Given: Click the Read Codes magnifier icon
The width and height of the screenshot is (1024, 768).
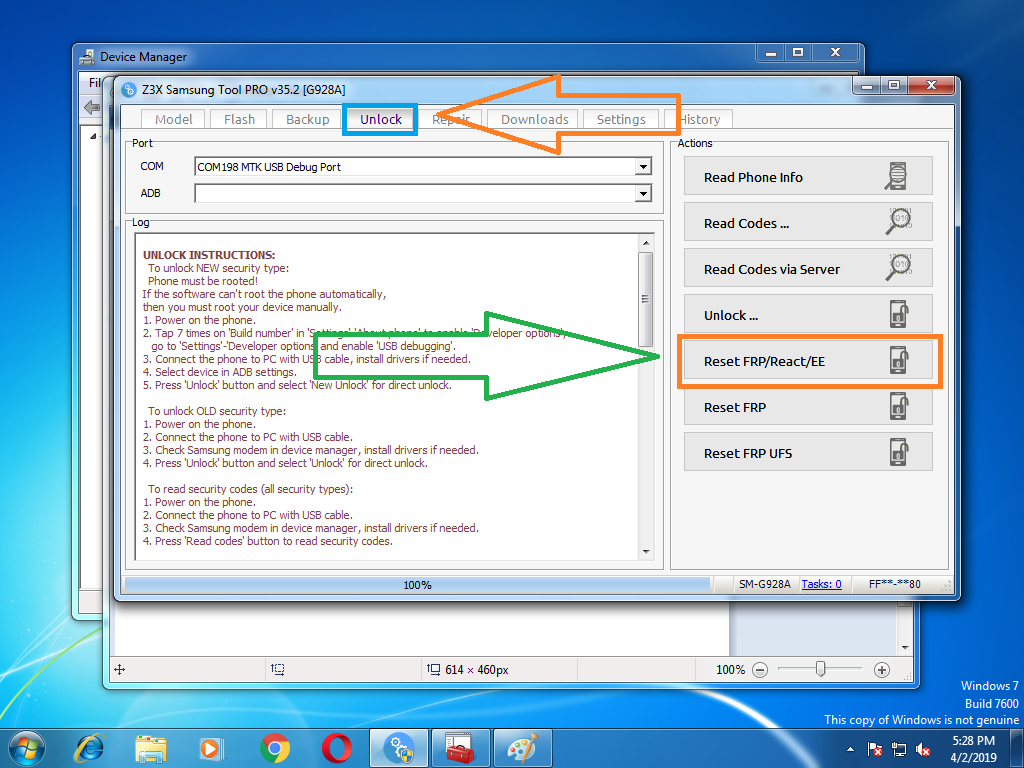Looking at the screenshot, I should click(x=899, y=221).
